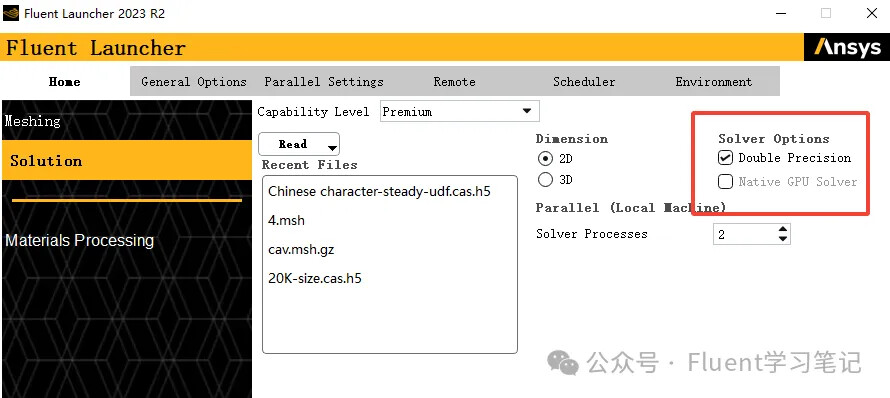This screenshot has width=890, height=398.
Task: Decrease Solver Processes with down arrow
Action: [x=783, y=238]
